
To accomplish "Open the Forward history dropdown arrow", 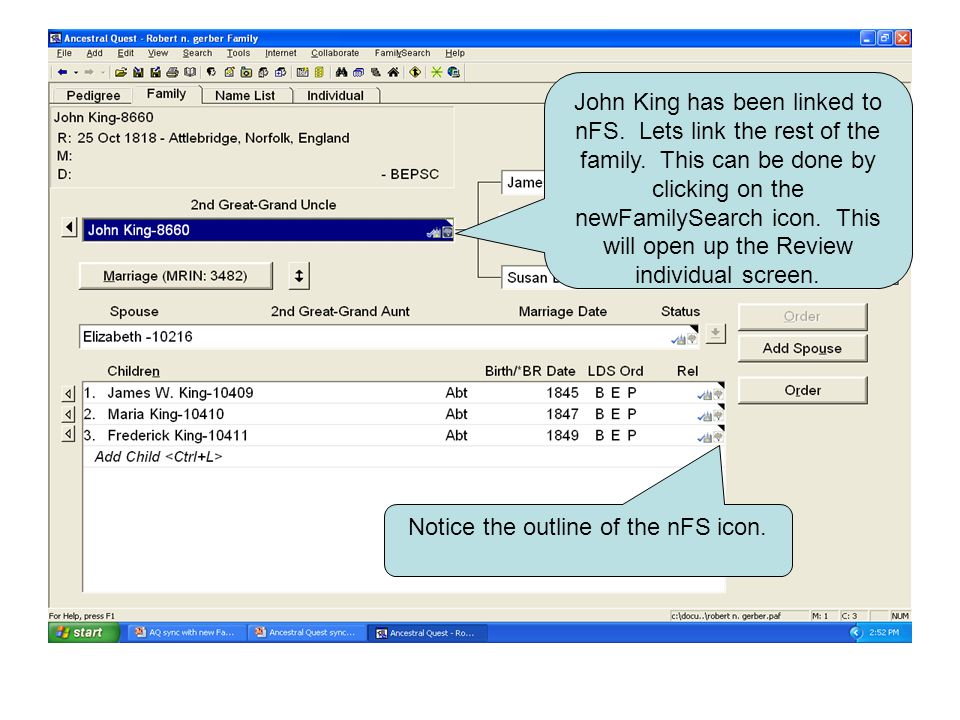I will 102,72.
